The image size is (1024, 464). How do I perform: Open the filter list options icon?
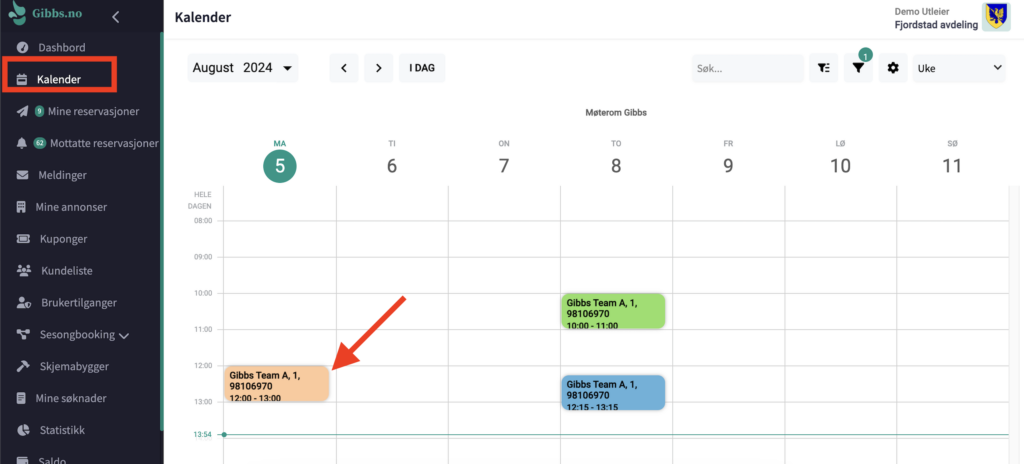[823, 68]
